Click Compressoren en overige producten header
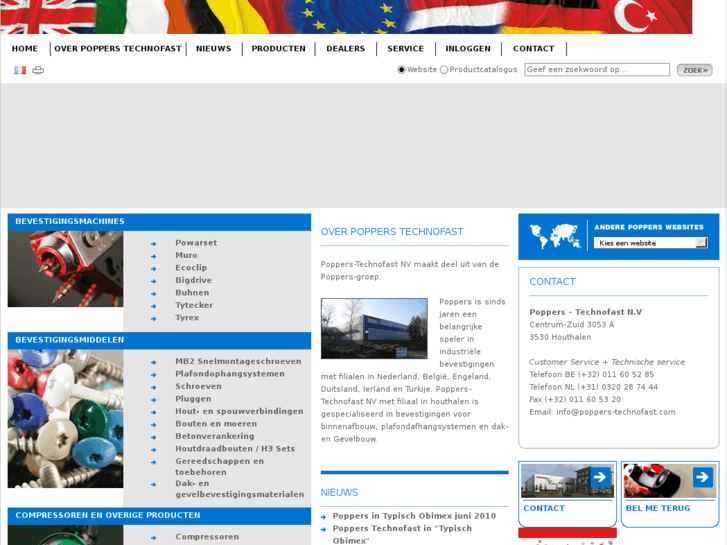 click(x=159, y=516)
